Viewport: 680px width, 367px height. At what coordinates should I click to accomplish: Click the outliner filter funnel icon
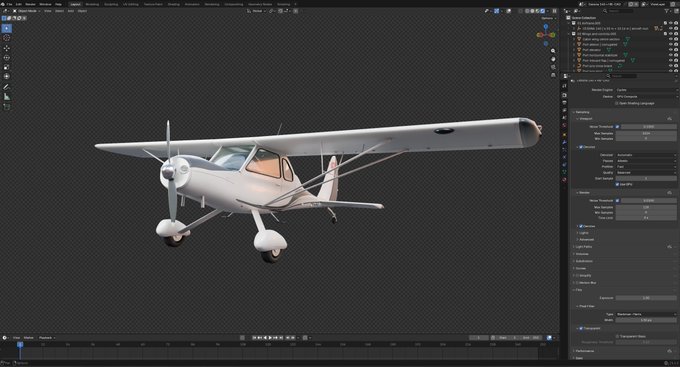point(667,11)
